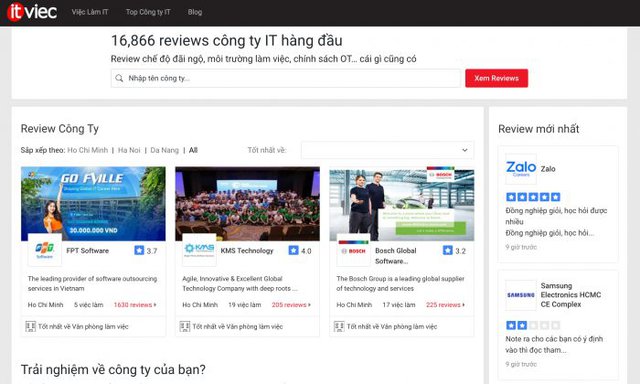Click 'Ho Chi Minh' on the FPT Software card
Image resolution: width=640 pixels, height=384 pixels.
(x=46, y=305)
